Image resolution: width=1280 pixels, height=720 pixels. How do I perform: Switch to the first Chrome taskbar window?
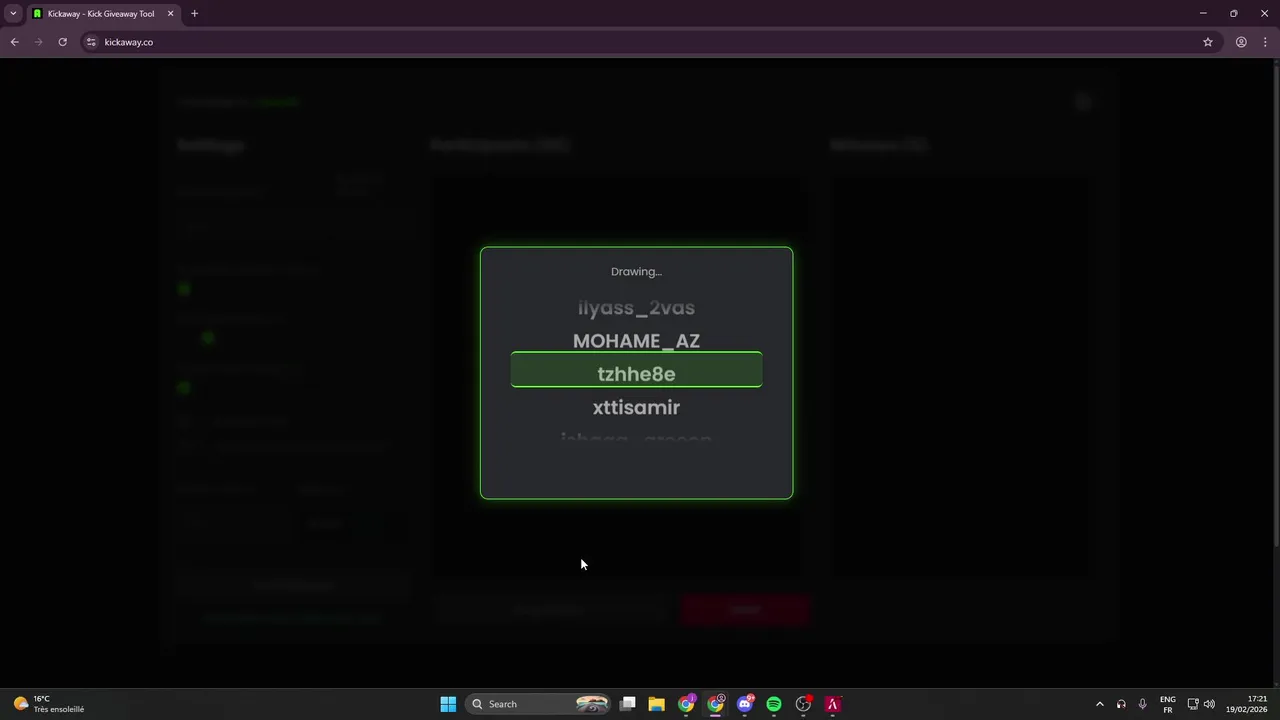(x=686, y=704)
